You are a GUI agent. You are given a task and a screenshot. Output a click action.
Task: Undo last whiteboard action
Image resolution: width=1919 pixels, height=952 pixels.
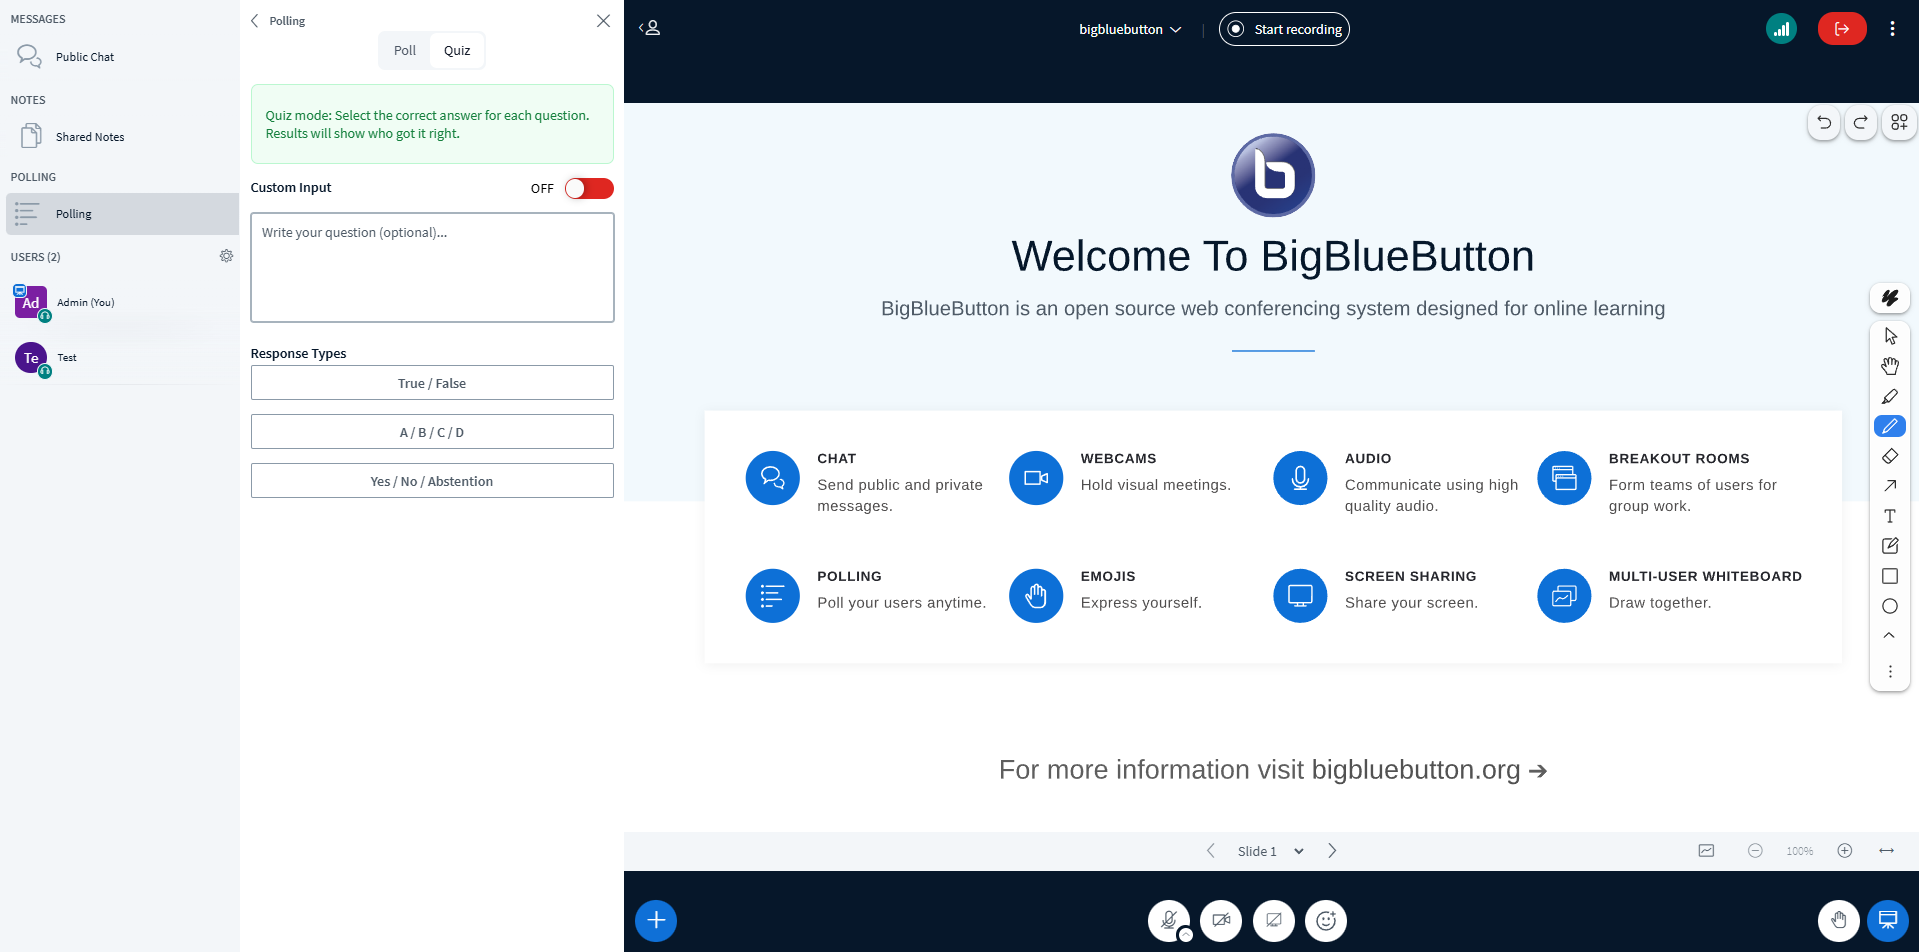[x=1824, y=122]
